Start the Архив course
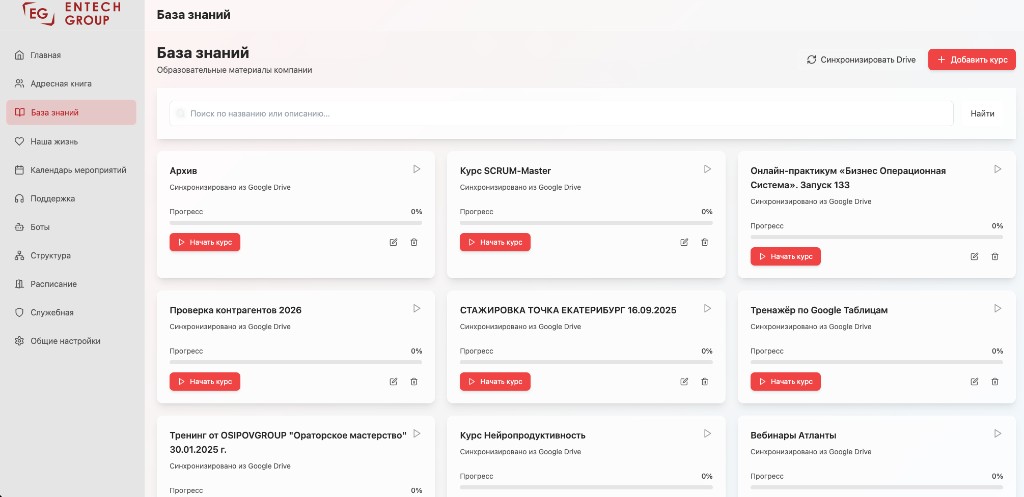This screenshot has width=1024, height=497. click(205, 242)
